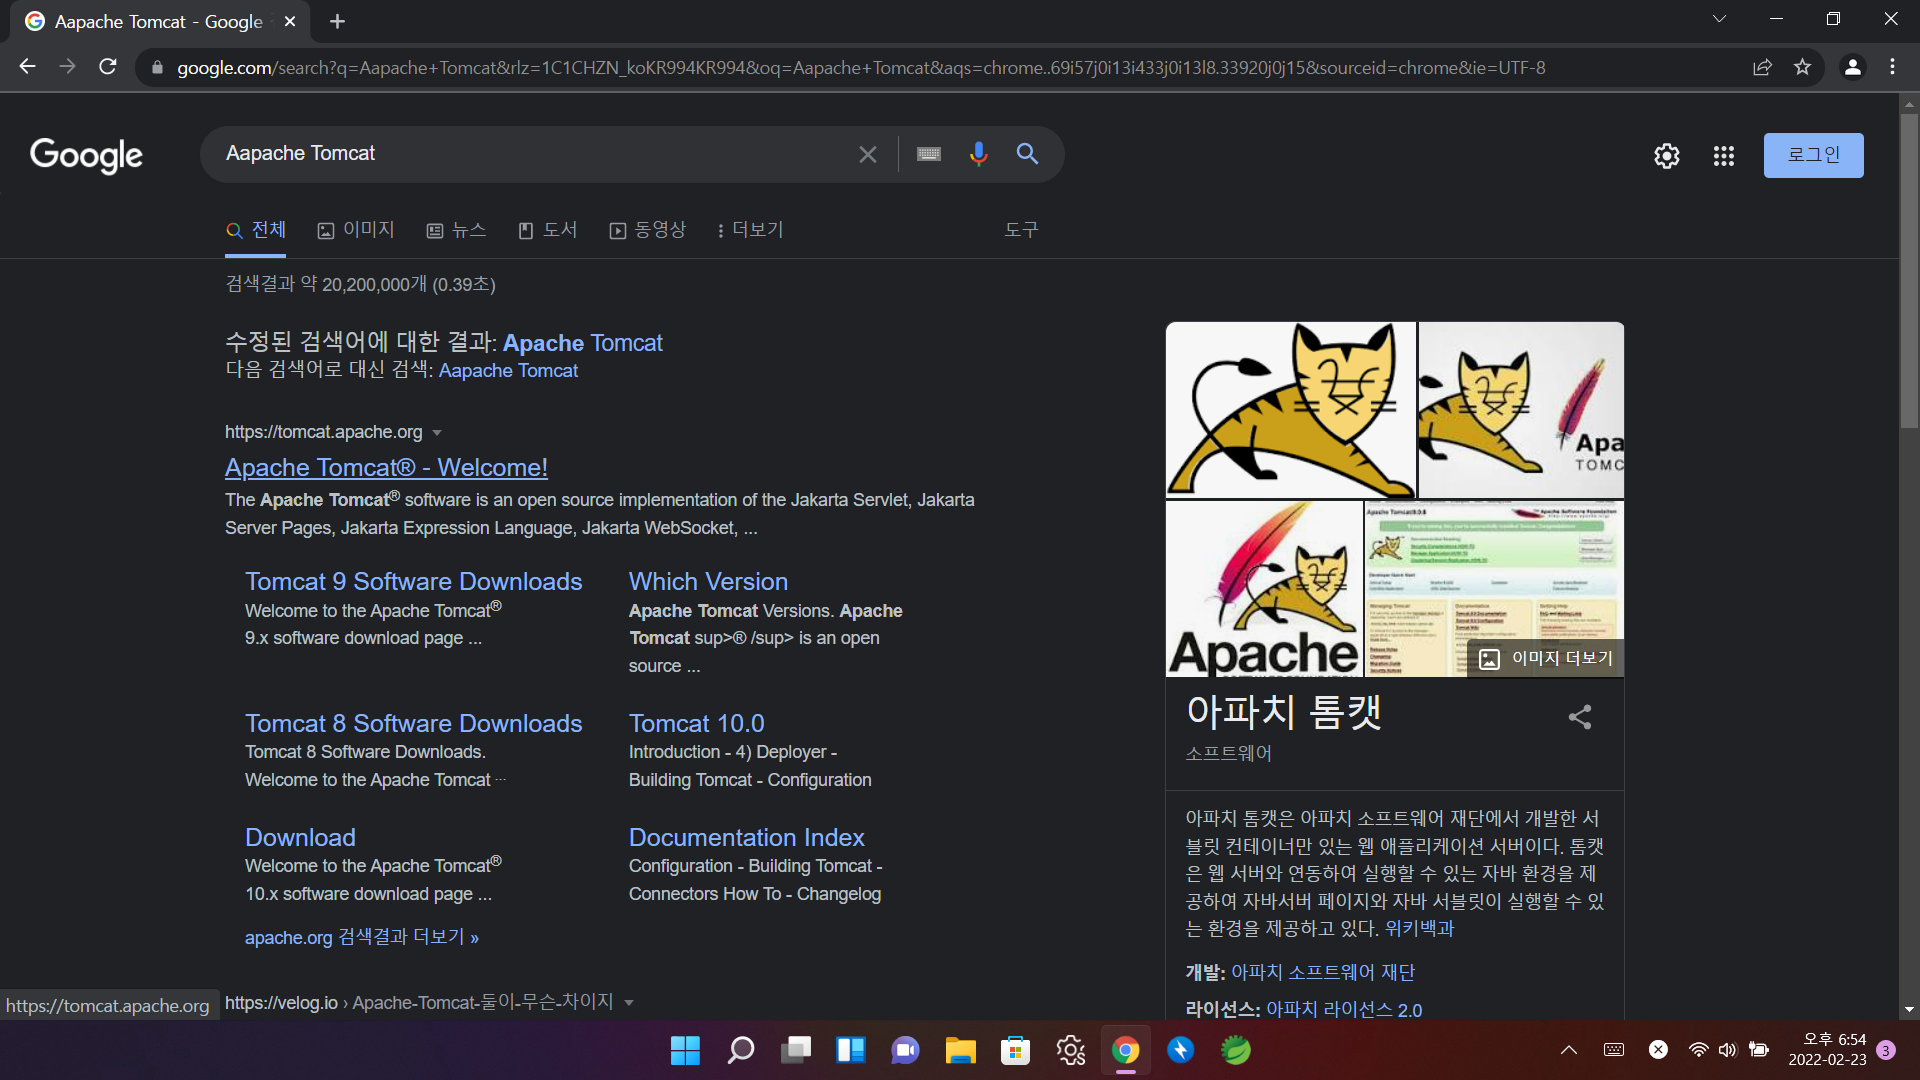Click the voice search microphone icon
The width and height of the screenshot is (1920, 1080).
(978, 154)
